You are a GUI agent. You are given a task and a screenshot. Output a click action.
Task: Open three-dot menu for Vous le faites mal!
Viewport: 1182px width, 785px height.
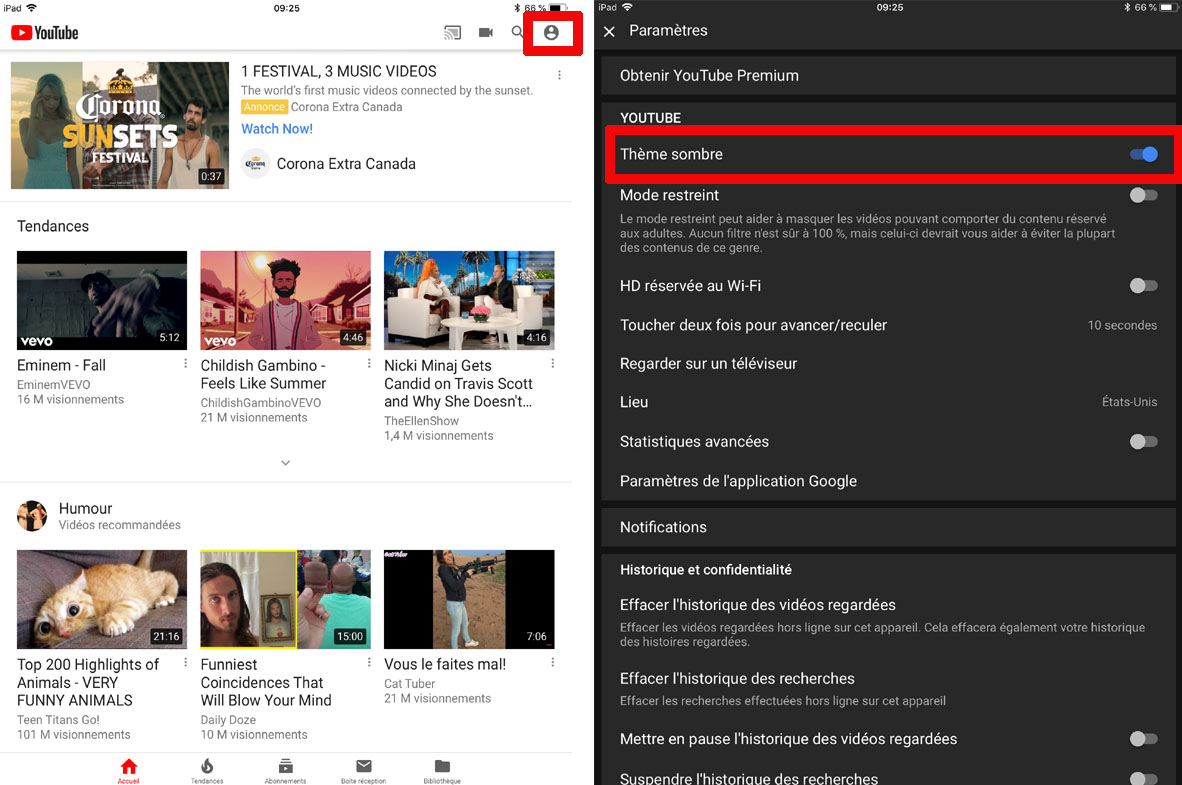click(x=553, y=662)
